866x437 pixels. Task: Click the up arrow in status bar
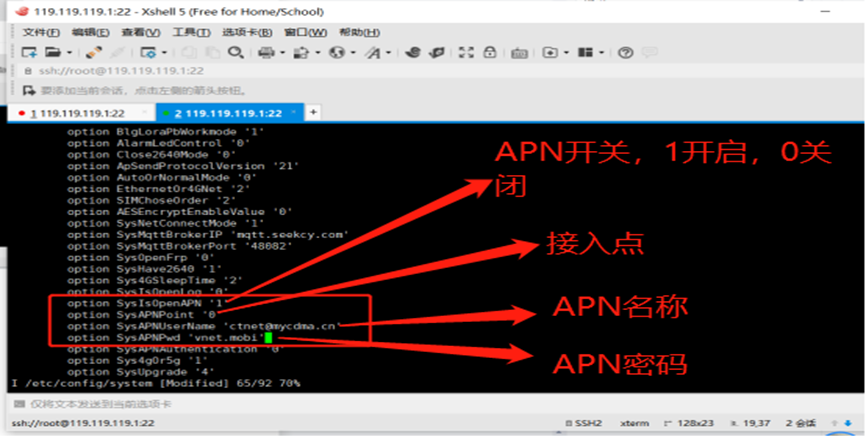pos(836,423)
